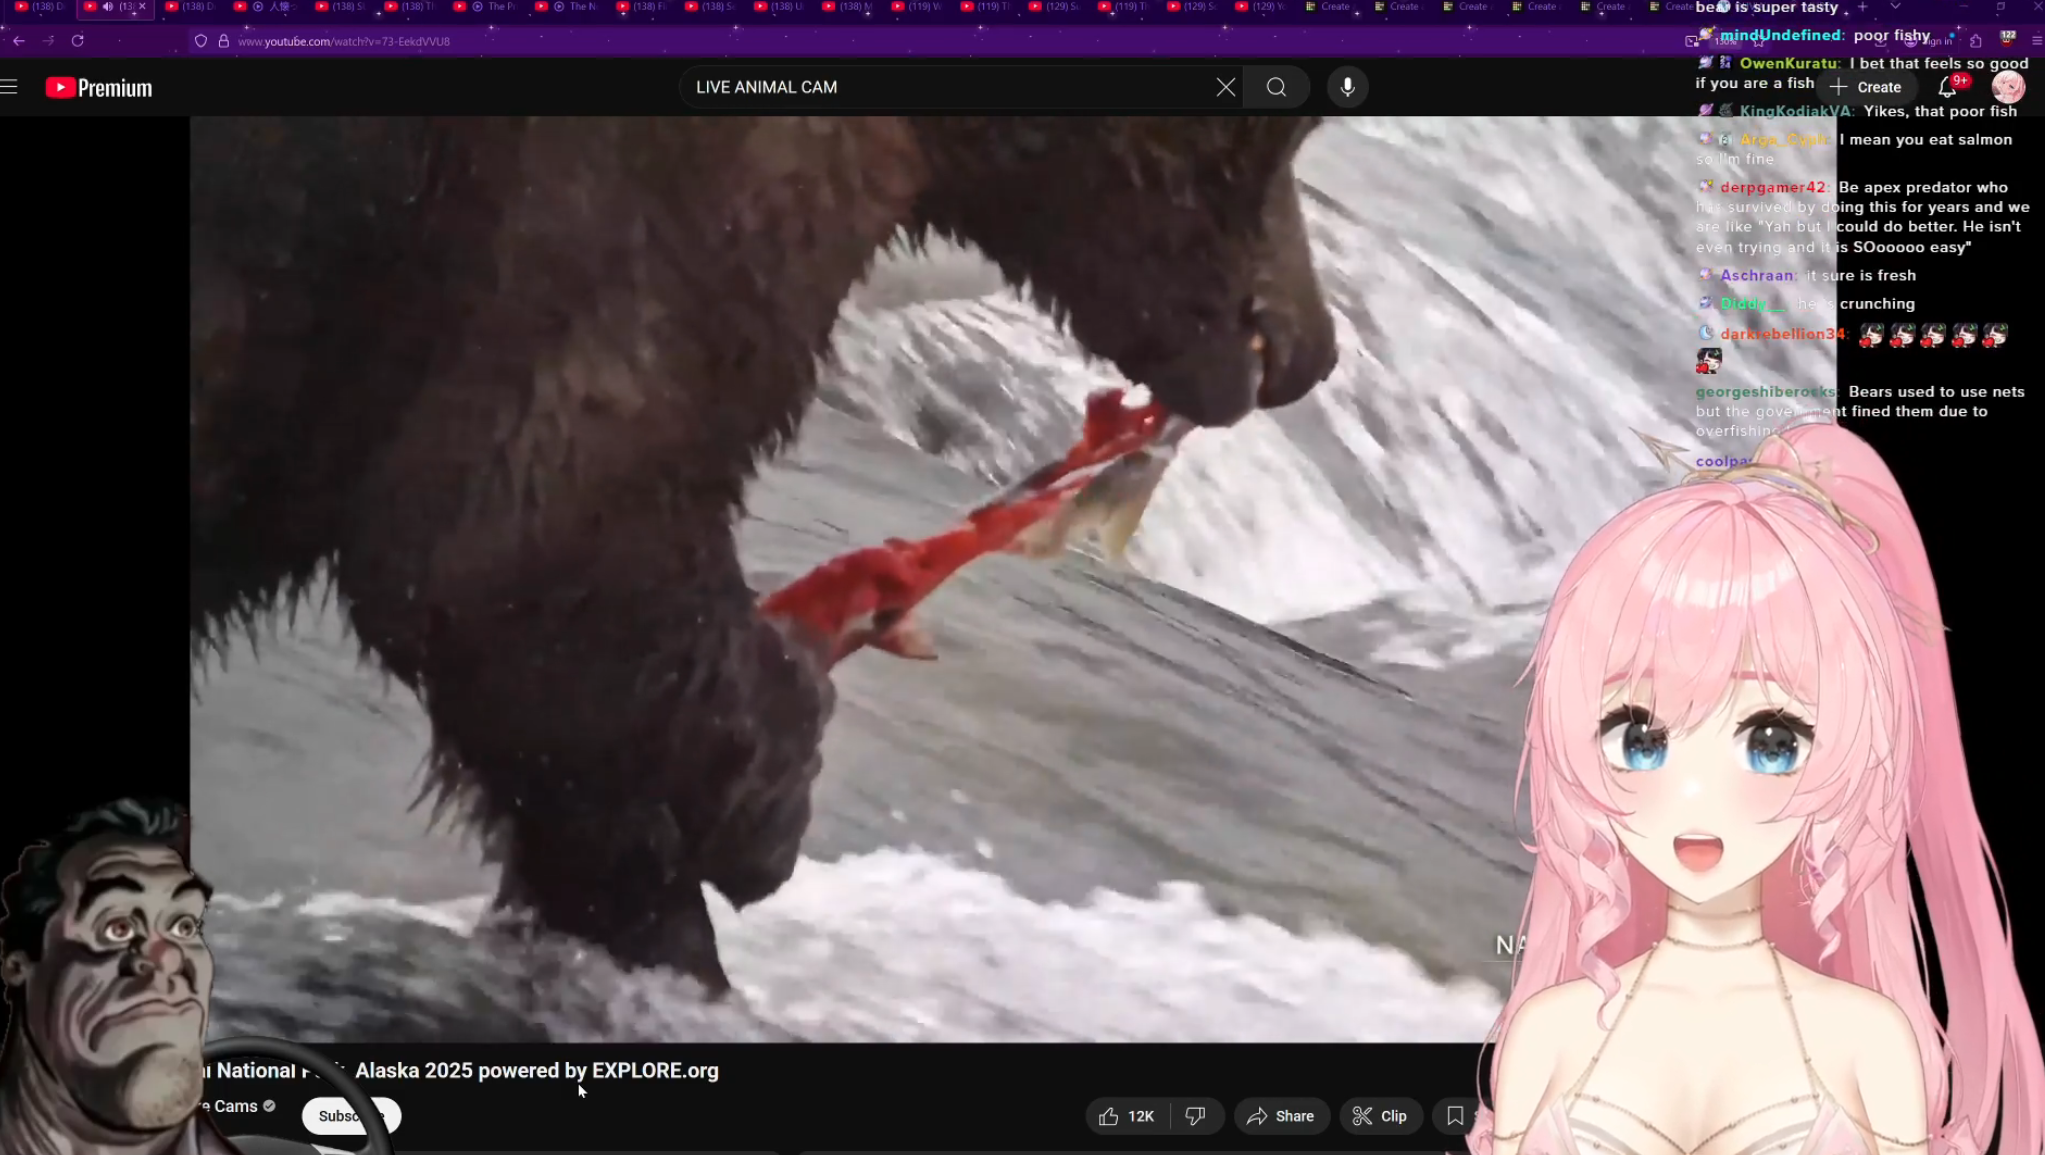The image size is (2045, 1155).
Task: View site security lock info
Action: [224, 41]
